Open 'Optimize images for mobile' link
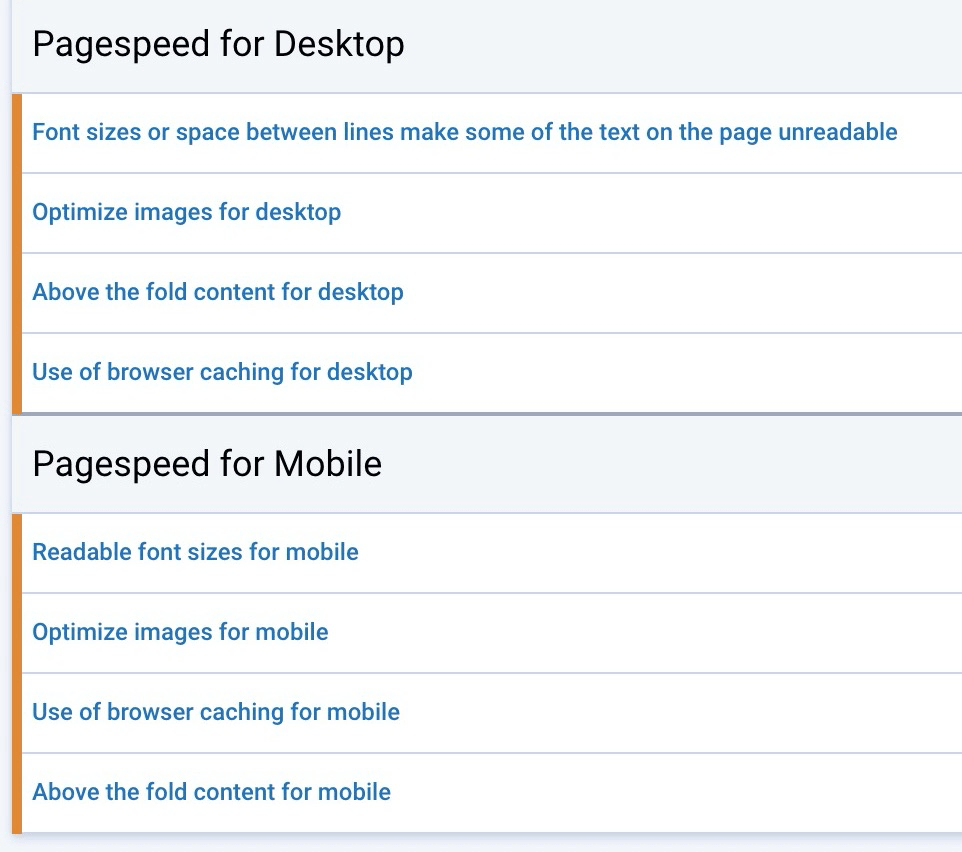Image resolution: width=962 pixels, height=852 pixels. pos(180,632)
